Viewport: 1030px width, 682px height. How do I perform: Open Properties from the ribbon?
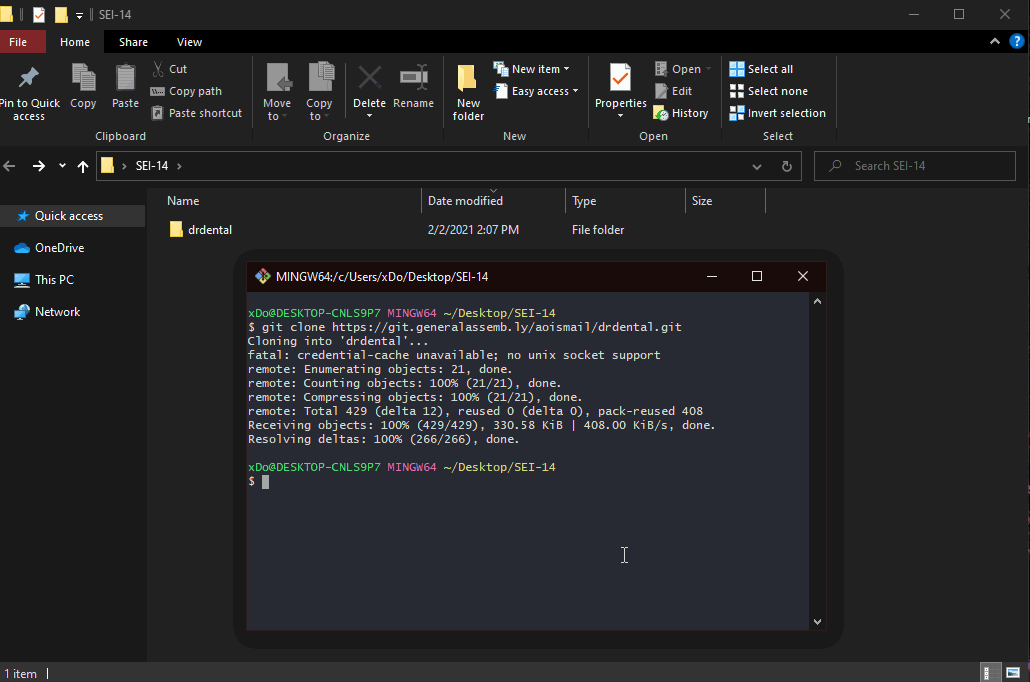[x=620, y=79]
